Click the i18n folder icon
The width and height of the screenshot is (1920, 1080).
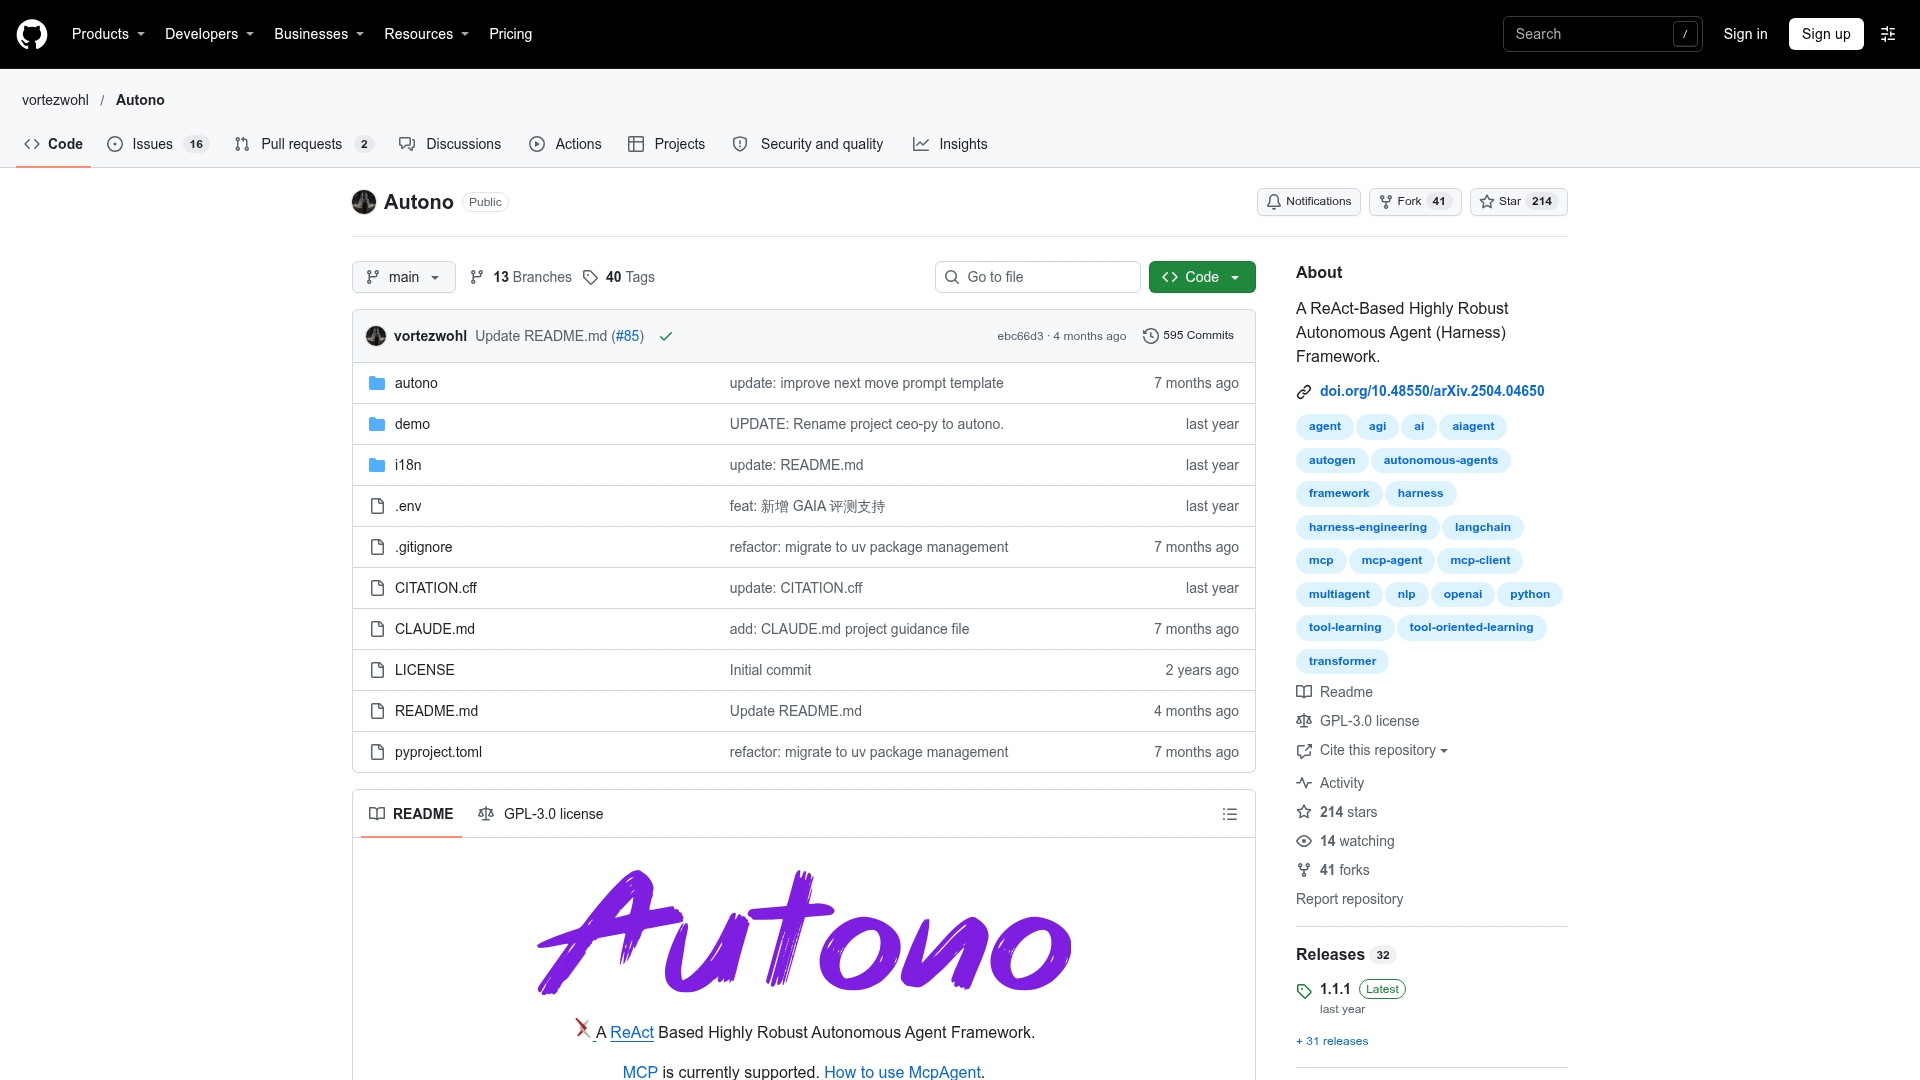coord(377,465)
